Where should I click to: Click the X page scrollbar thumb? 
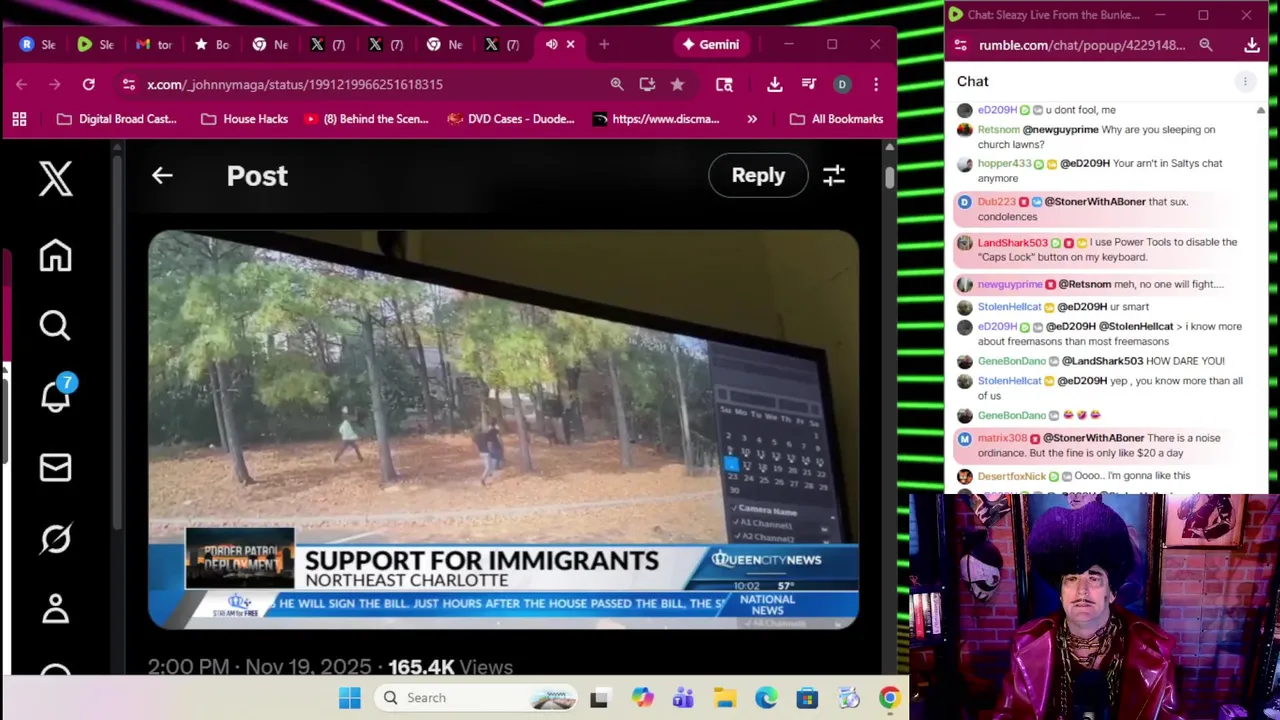889,176
